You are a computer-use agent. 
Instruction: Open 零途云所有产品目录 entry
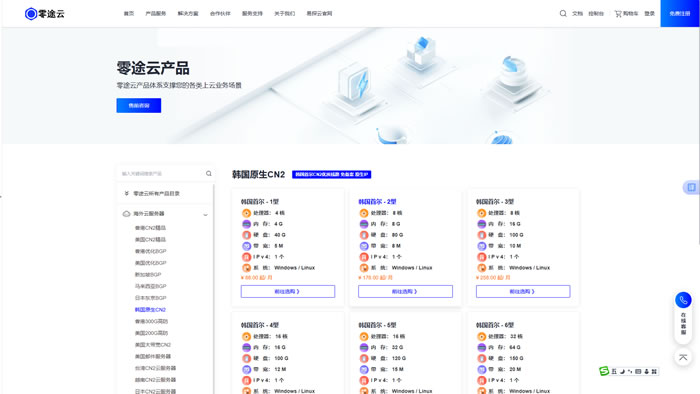[156, 194]
